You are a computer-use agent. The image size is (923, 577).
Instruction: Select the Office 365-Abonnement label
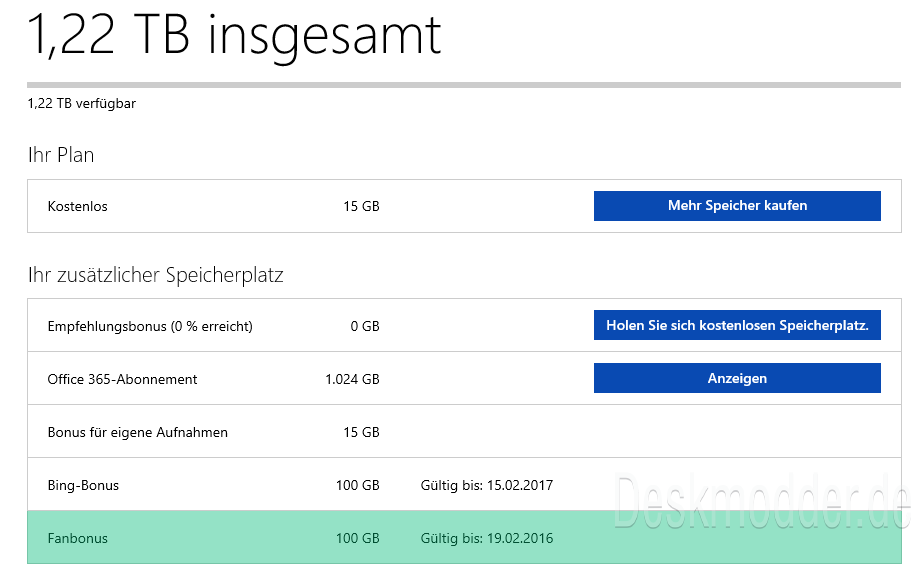click(x=122, y=379)
